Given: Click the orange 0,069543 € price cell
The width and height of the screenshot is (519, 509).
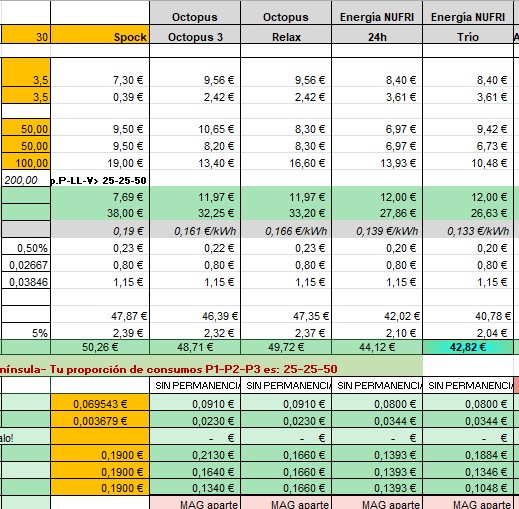Looking at the screenshot, I should click(100, 403).
